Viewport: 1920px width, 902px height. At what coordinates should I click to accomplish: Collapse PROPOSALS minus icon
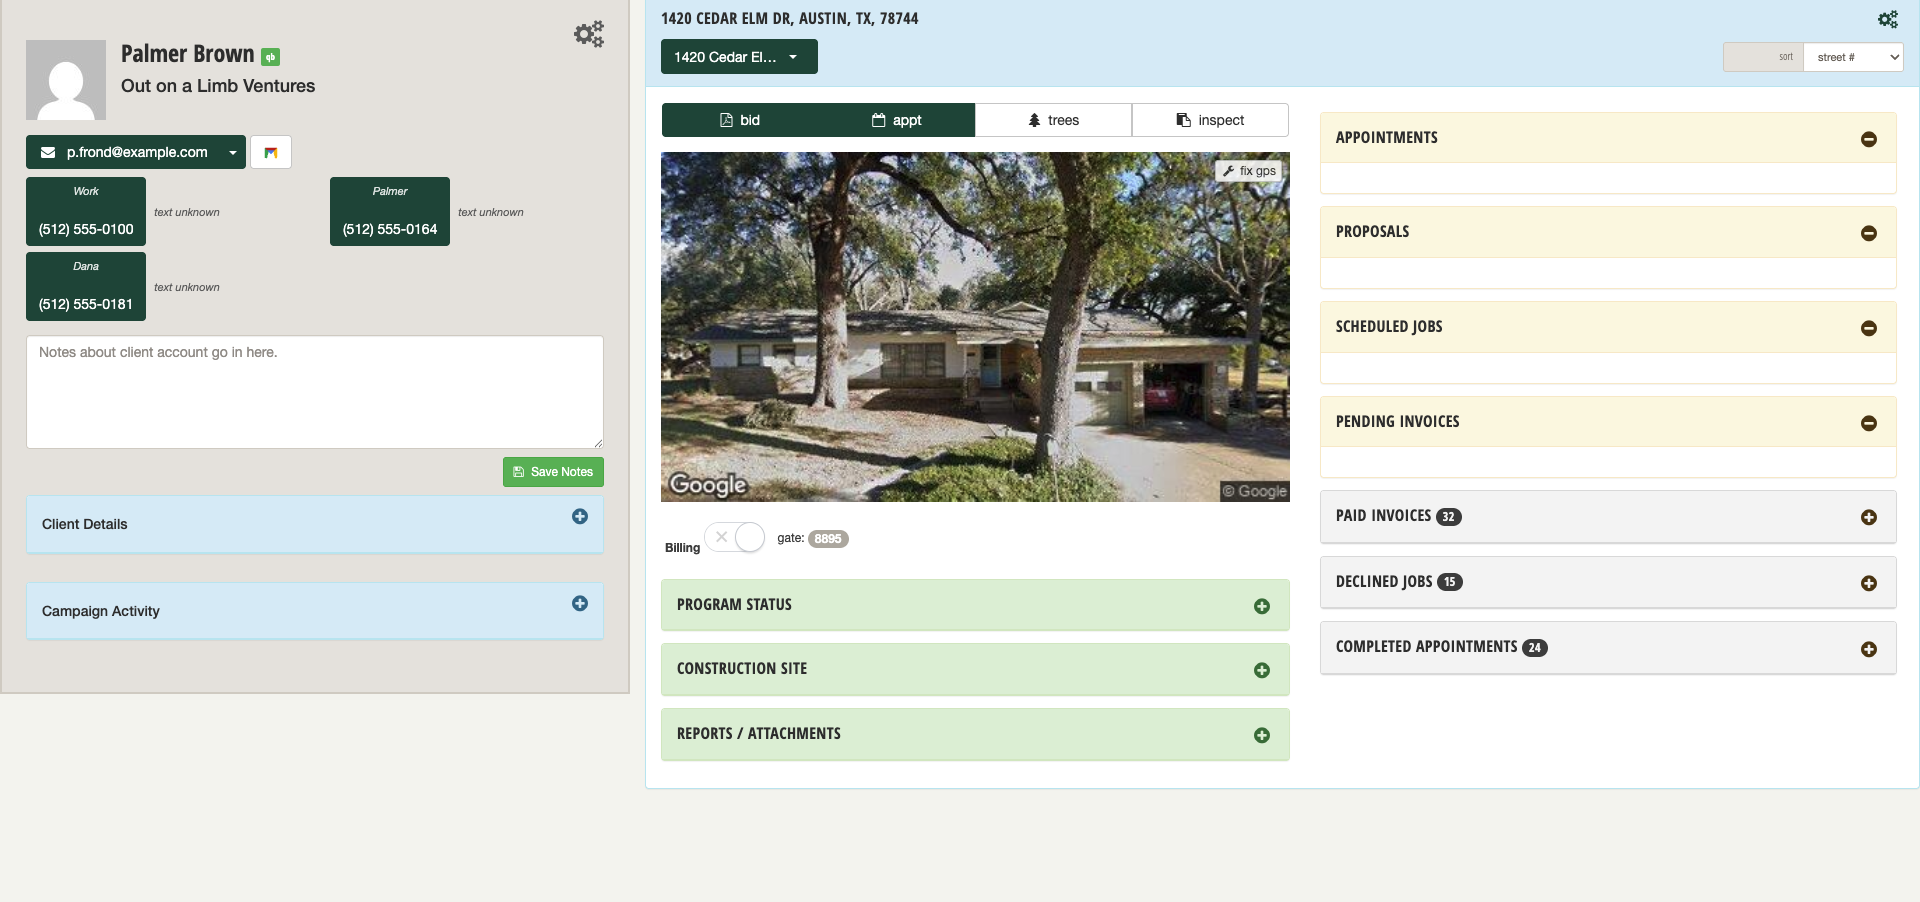(x=1869, y=233)
